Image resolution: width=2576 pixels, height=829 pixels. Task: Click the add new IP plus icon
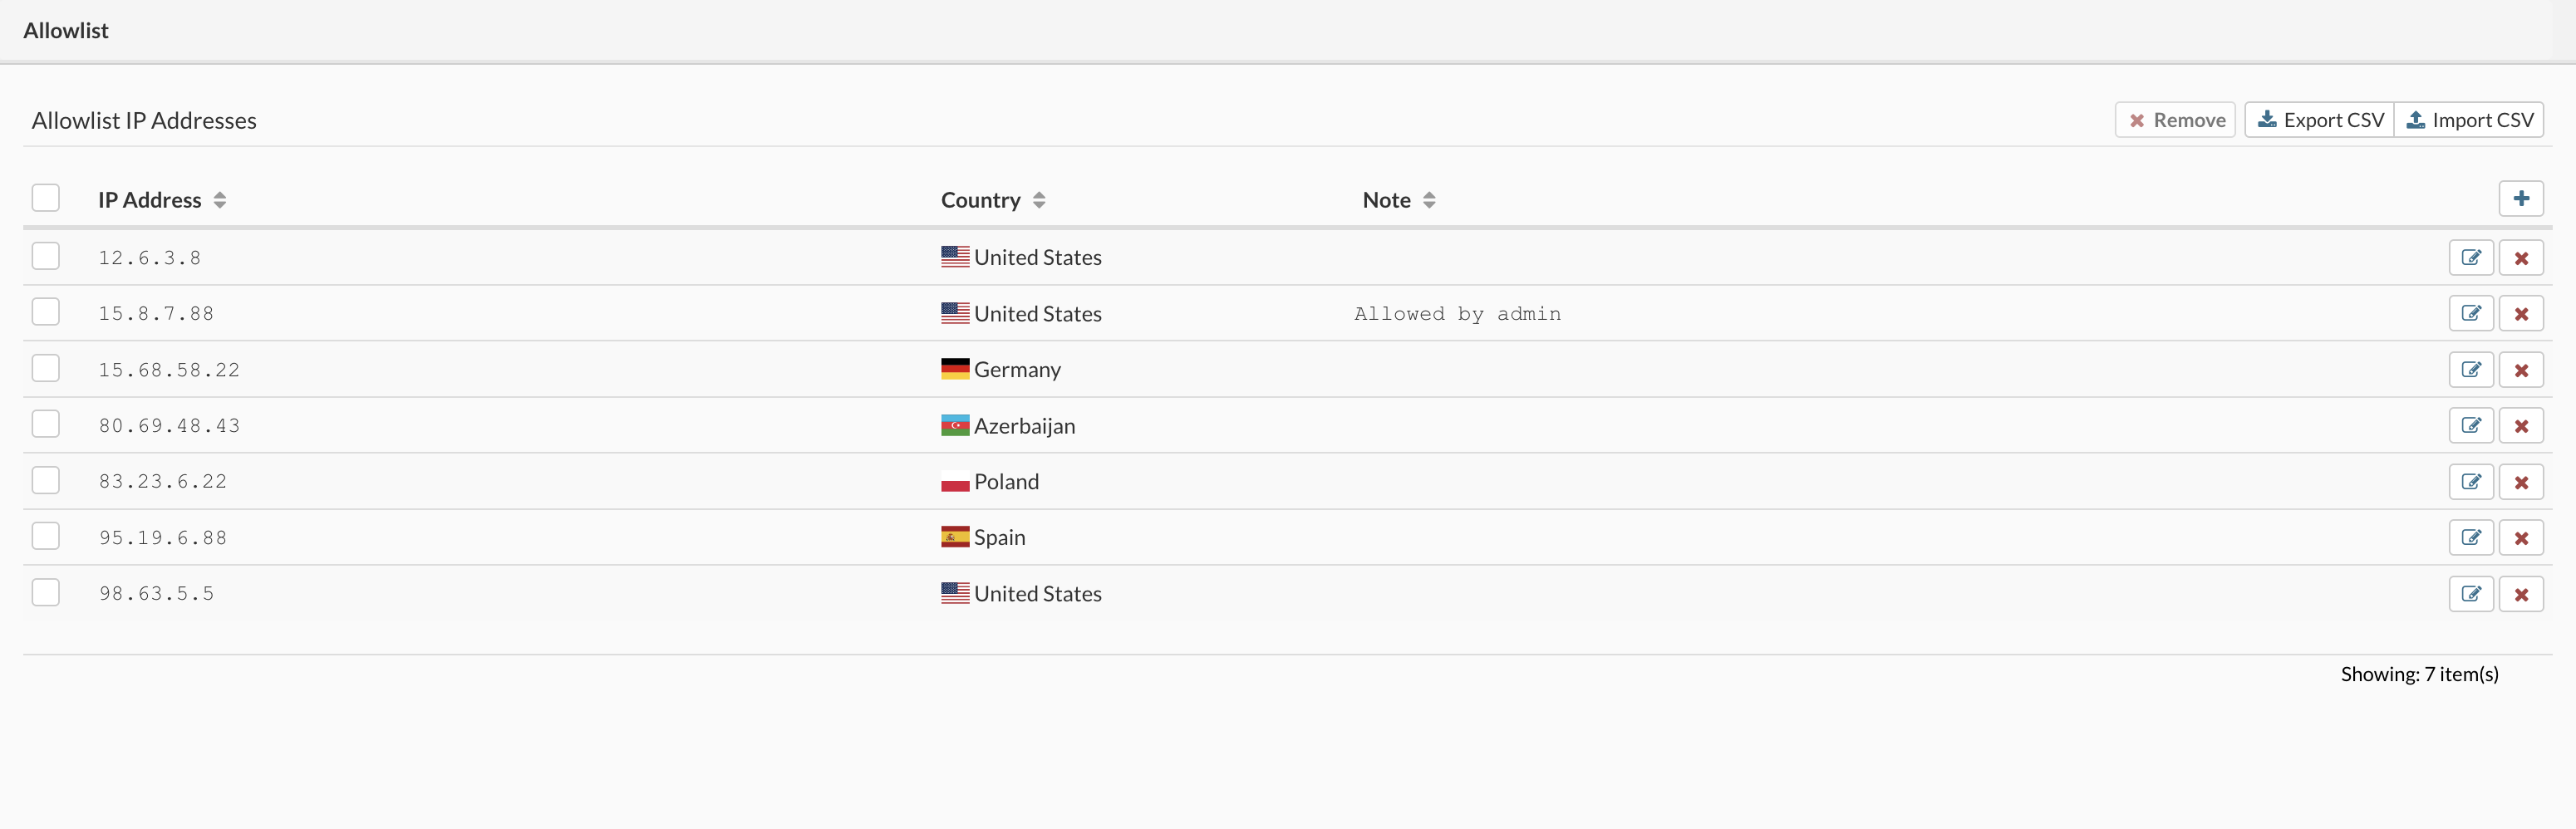[2520, 198]
